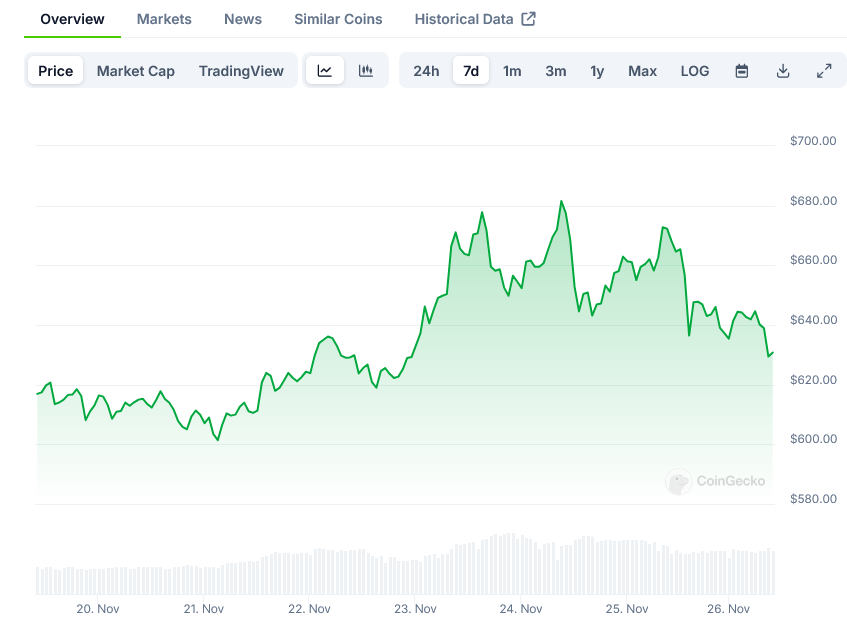Set time range to 1m

pos(512,71)
